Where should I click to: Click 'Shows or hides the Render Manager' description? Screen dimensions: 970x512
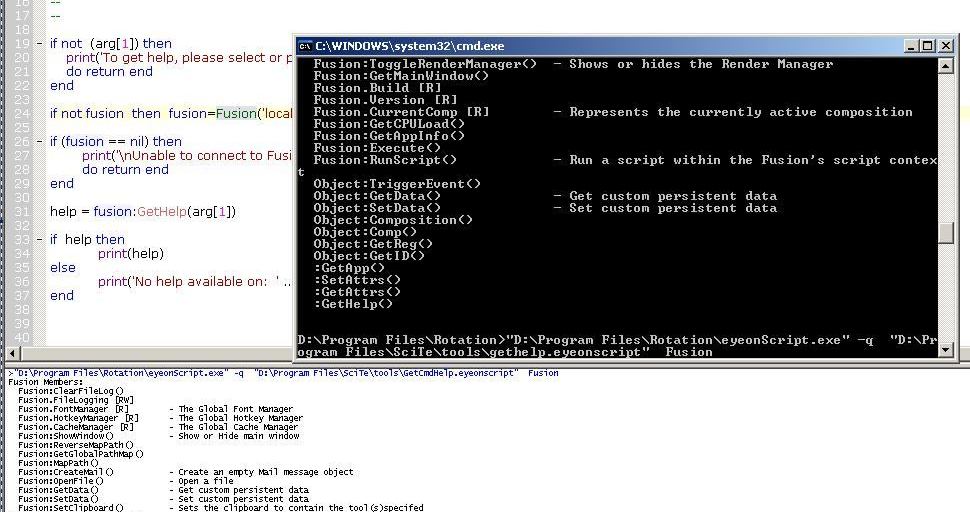click(x=701, y=64)
